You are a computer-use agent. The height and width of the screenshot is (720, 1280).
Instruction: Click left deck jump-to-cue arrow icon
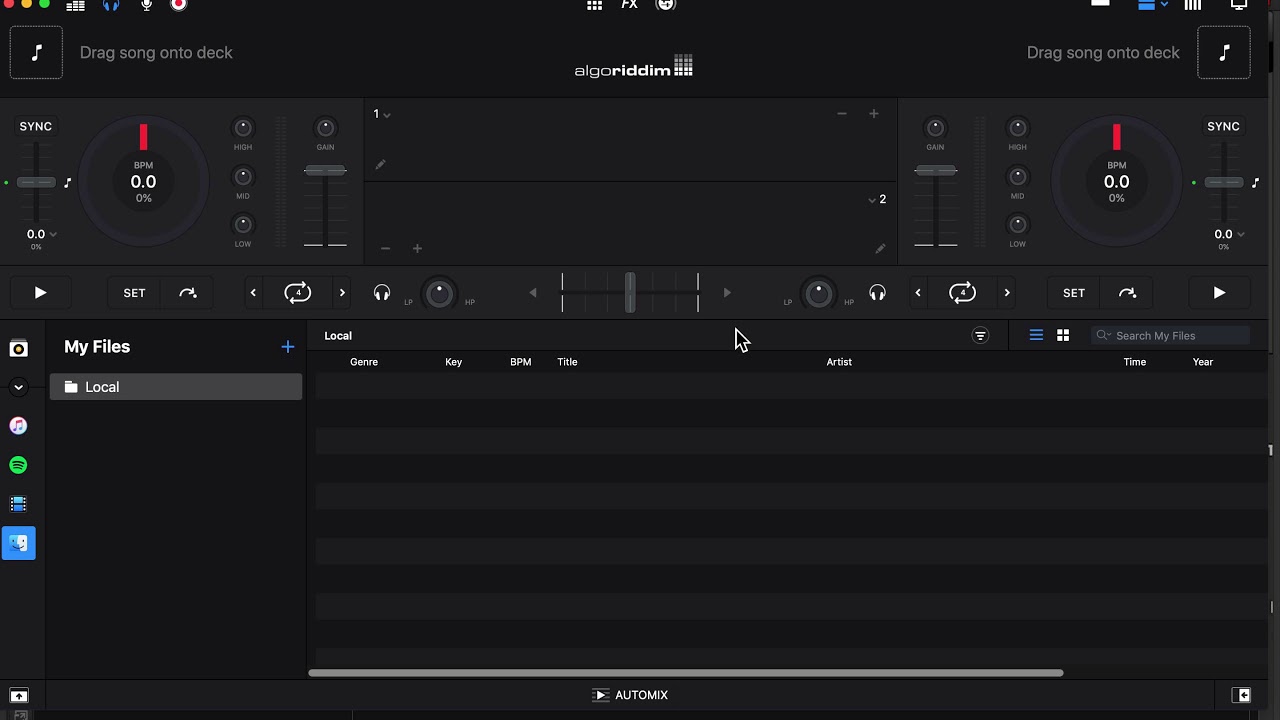(188, 293)
